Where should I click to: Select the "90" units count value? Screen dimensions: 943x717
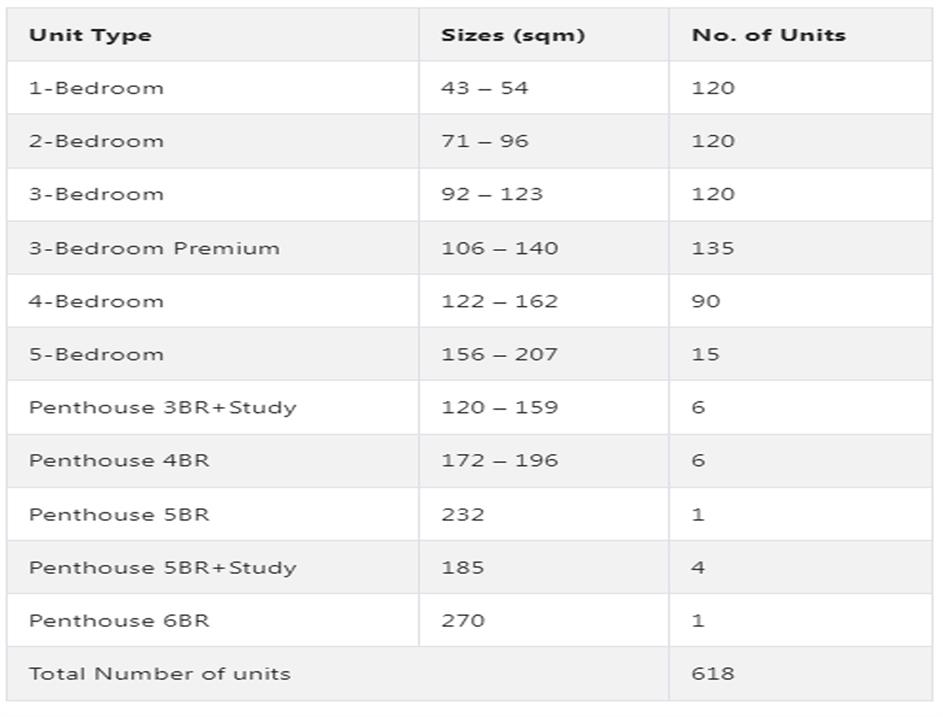[705, 301]
